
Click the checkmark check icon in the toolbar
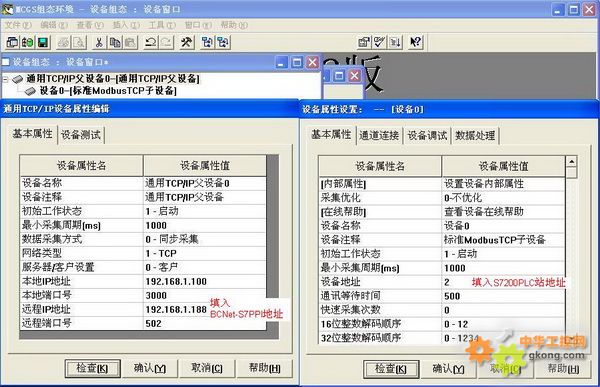(380, 42)
